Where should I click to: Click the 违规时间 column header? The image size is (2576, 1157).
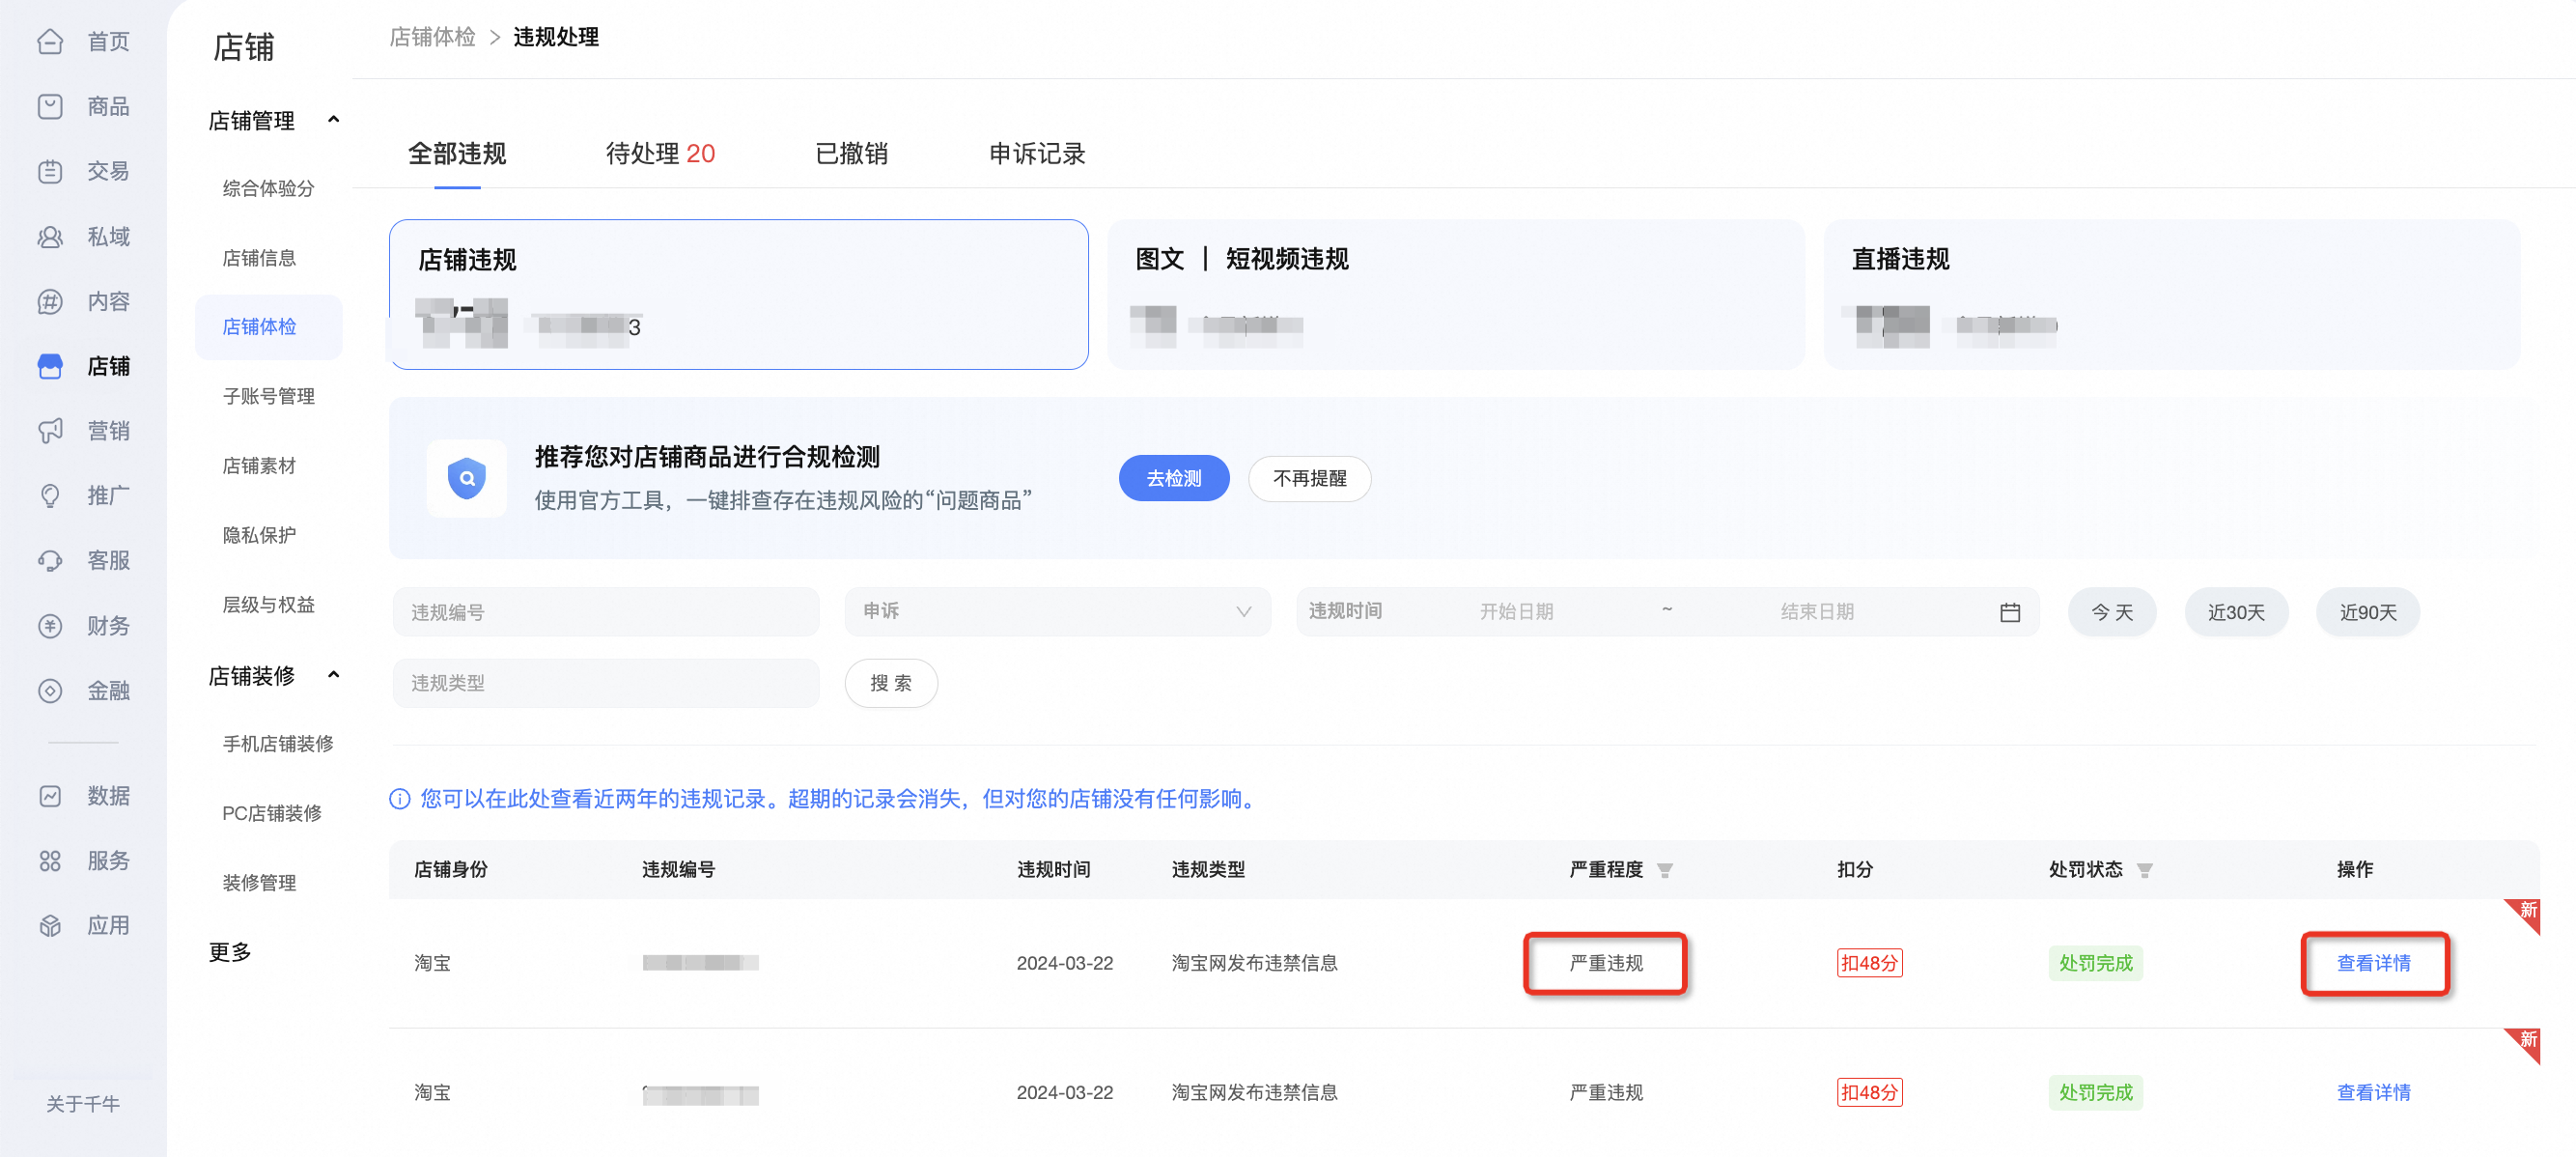pos(1053,870)
